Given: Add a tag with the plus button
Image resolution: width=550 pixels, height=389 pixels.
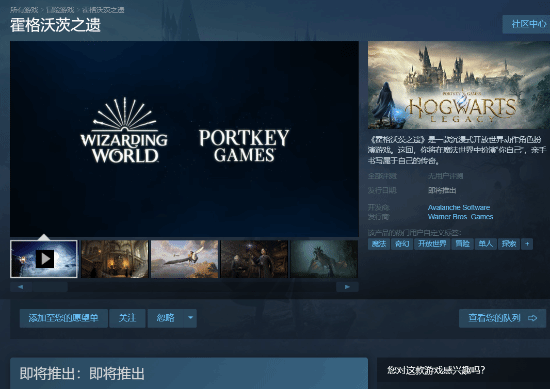Looking at the screenshot, I should coord(527,244).
